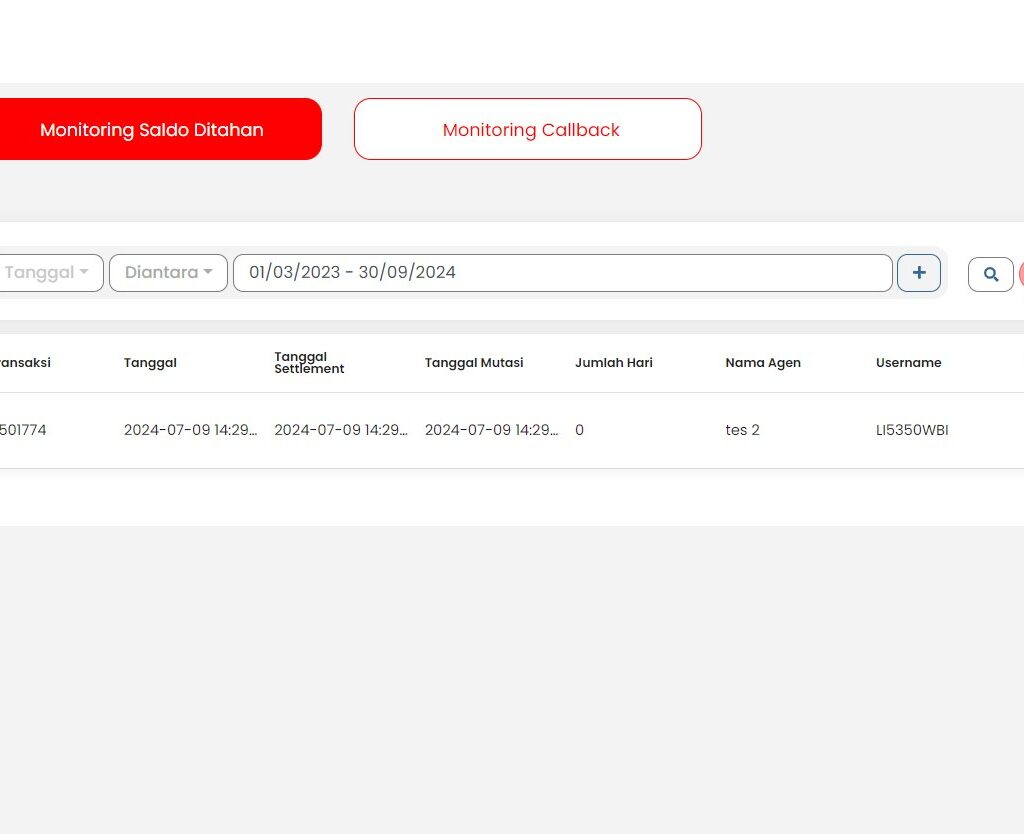Switch to Monitoring Saldo Ditahan tab
Viewport: 1024px width, 834px height.
tap(152, 130)
